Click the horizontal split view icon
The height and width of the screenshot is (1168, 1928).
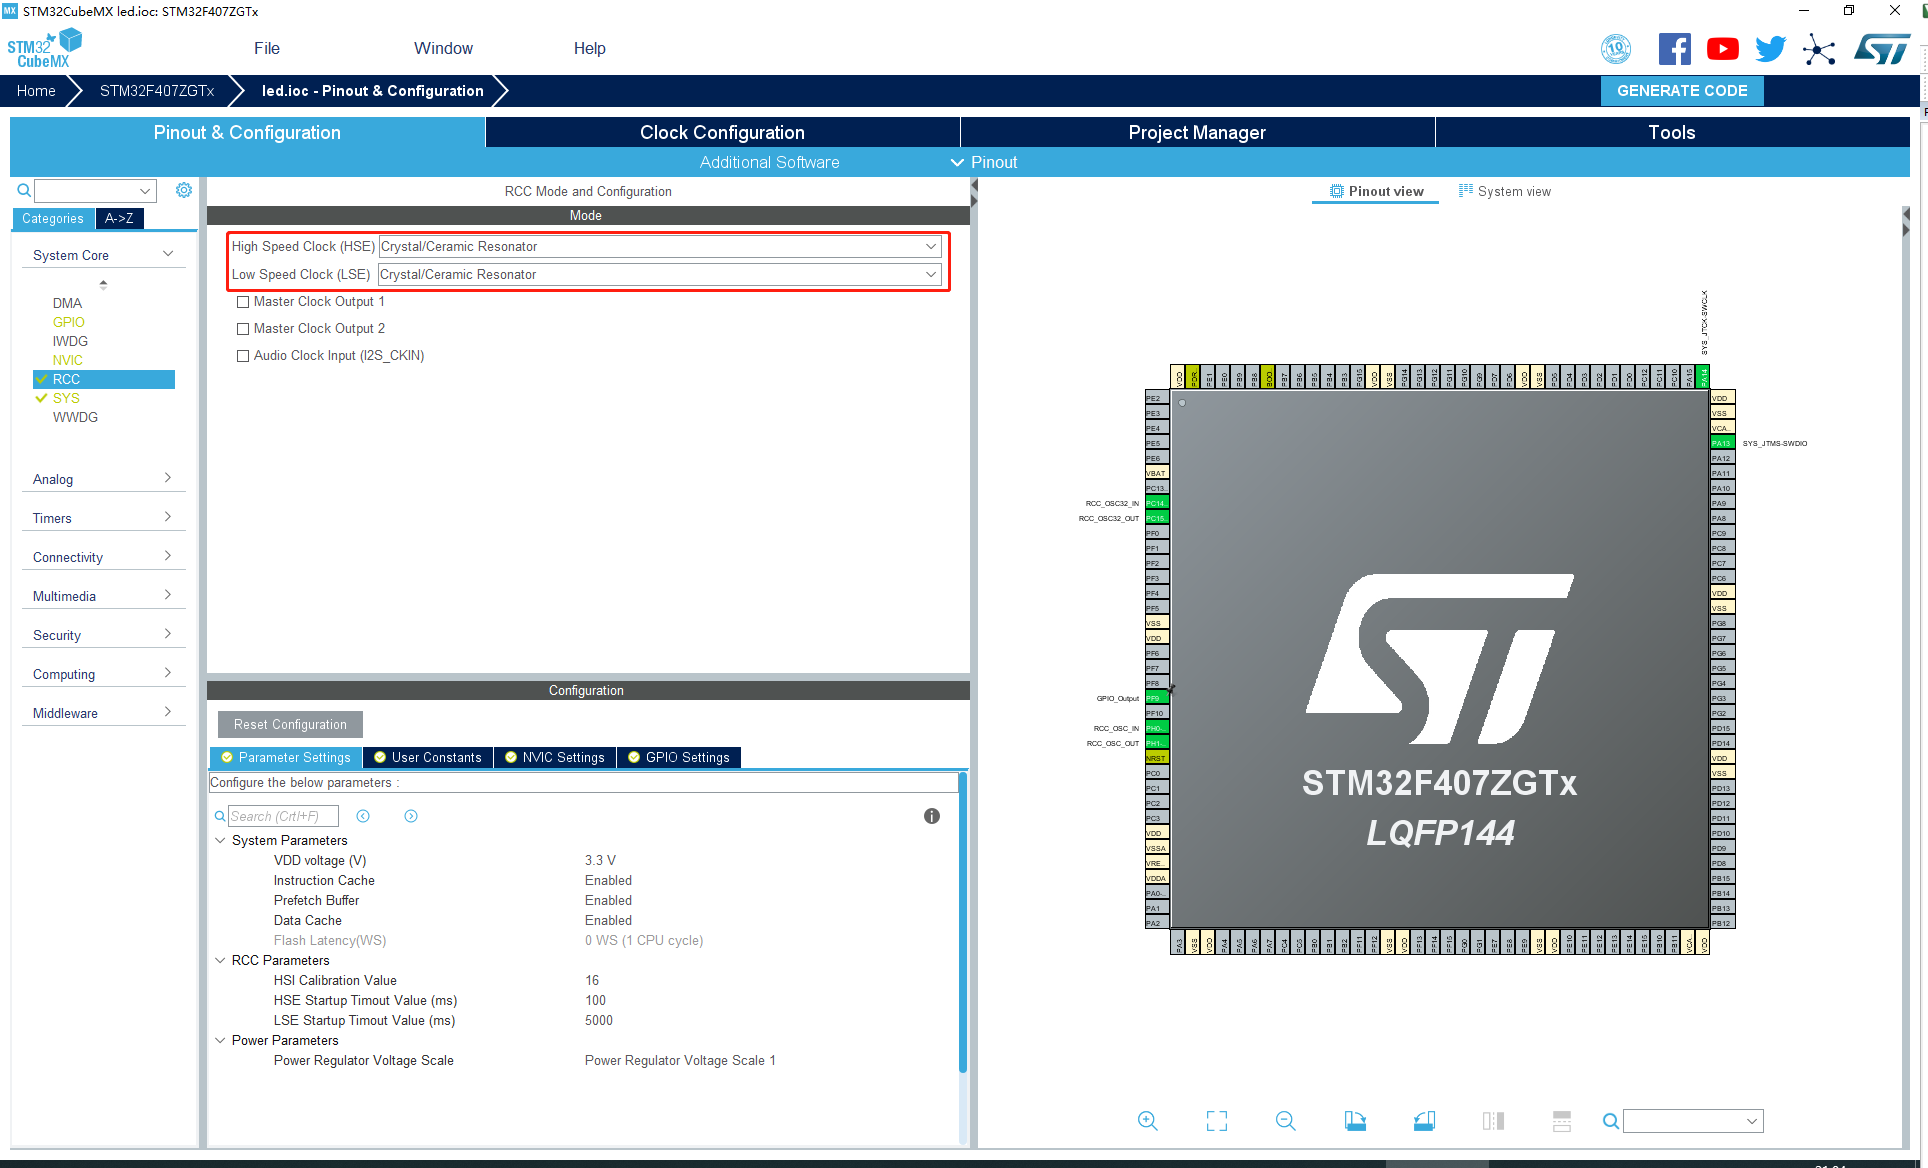1562,1121
